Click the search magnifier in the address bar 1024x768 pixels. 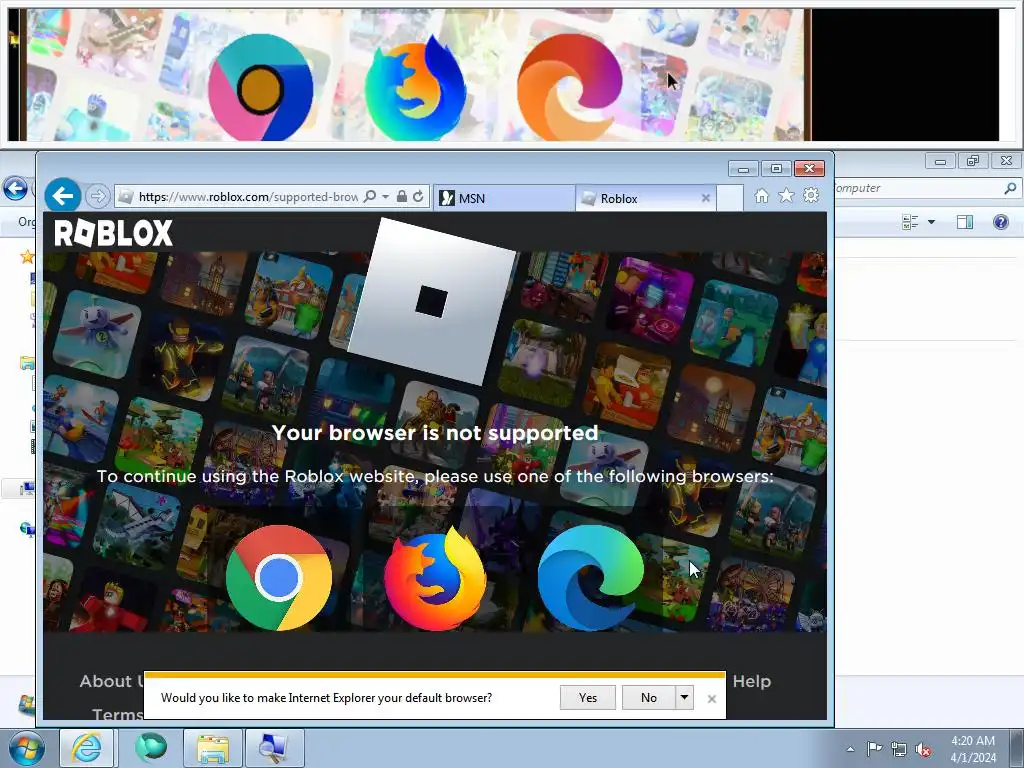pyautogui.click(x=370, y=197)
